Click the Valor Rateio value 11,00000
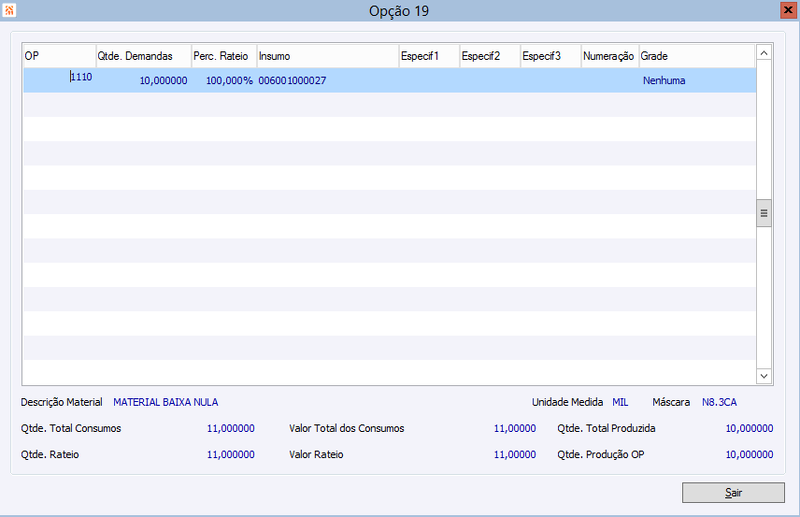Viewport: 800px width, 517px height. [x=515, y=454]
